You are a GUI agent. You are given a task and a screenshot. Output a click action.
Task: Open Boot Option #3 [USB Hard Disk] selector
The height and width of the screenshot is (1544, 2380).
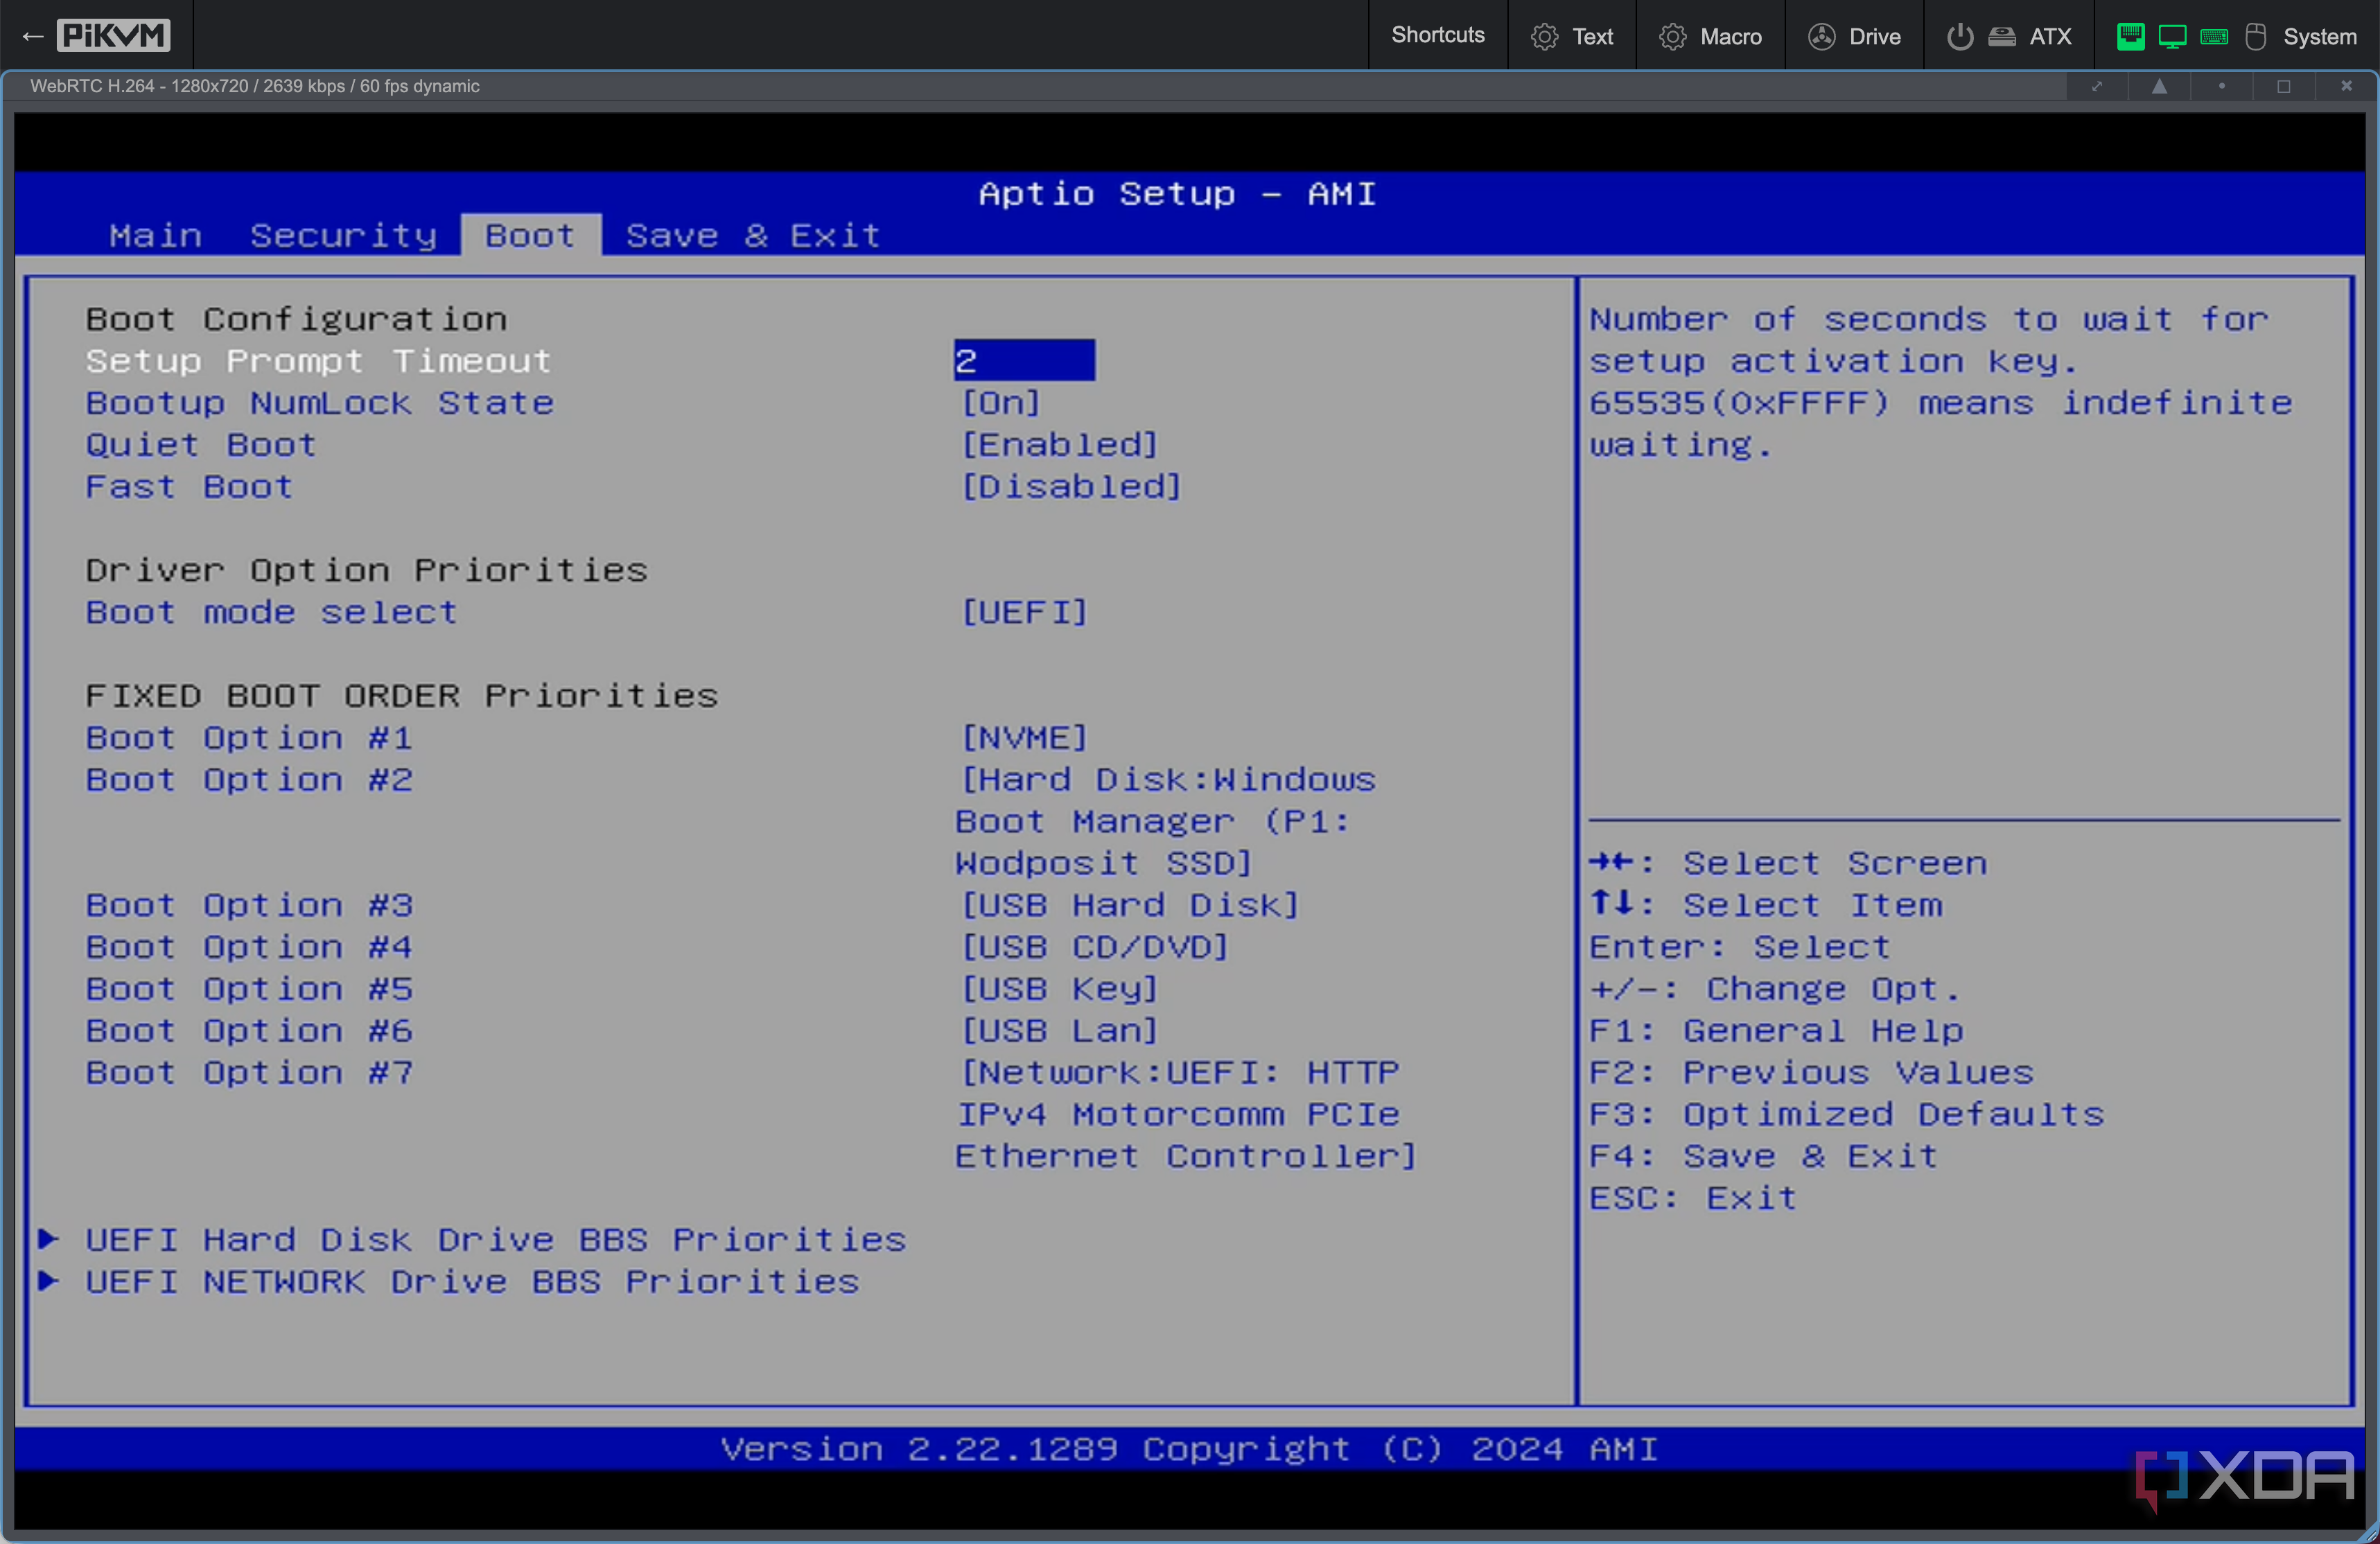pos(1130,904)
